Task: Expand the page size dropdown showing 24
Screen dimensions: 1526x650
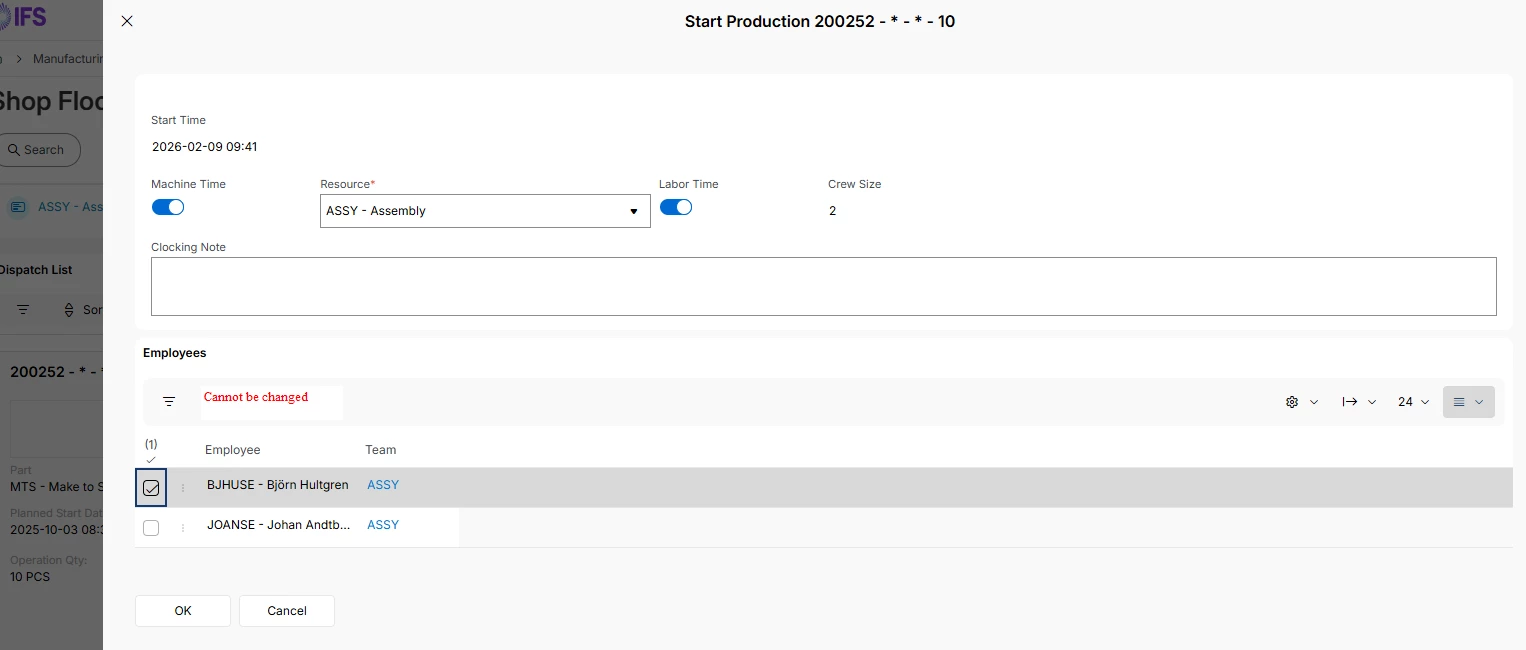Action: (x=1413, y=402)
